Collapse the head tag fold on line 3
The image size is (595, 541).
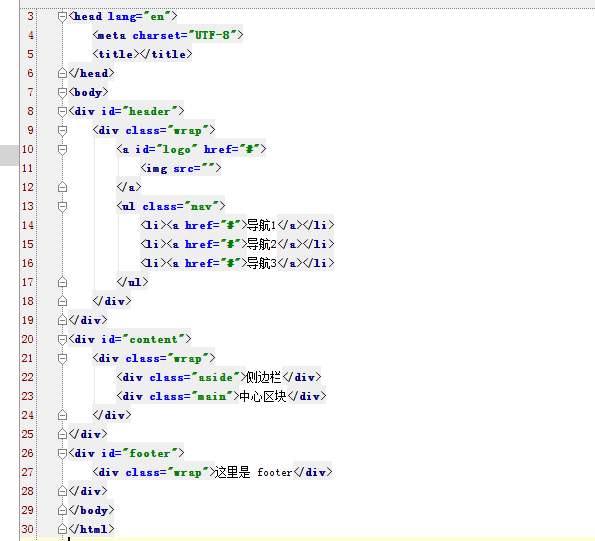tap(63, 16)
